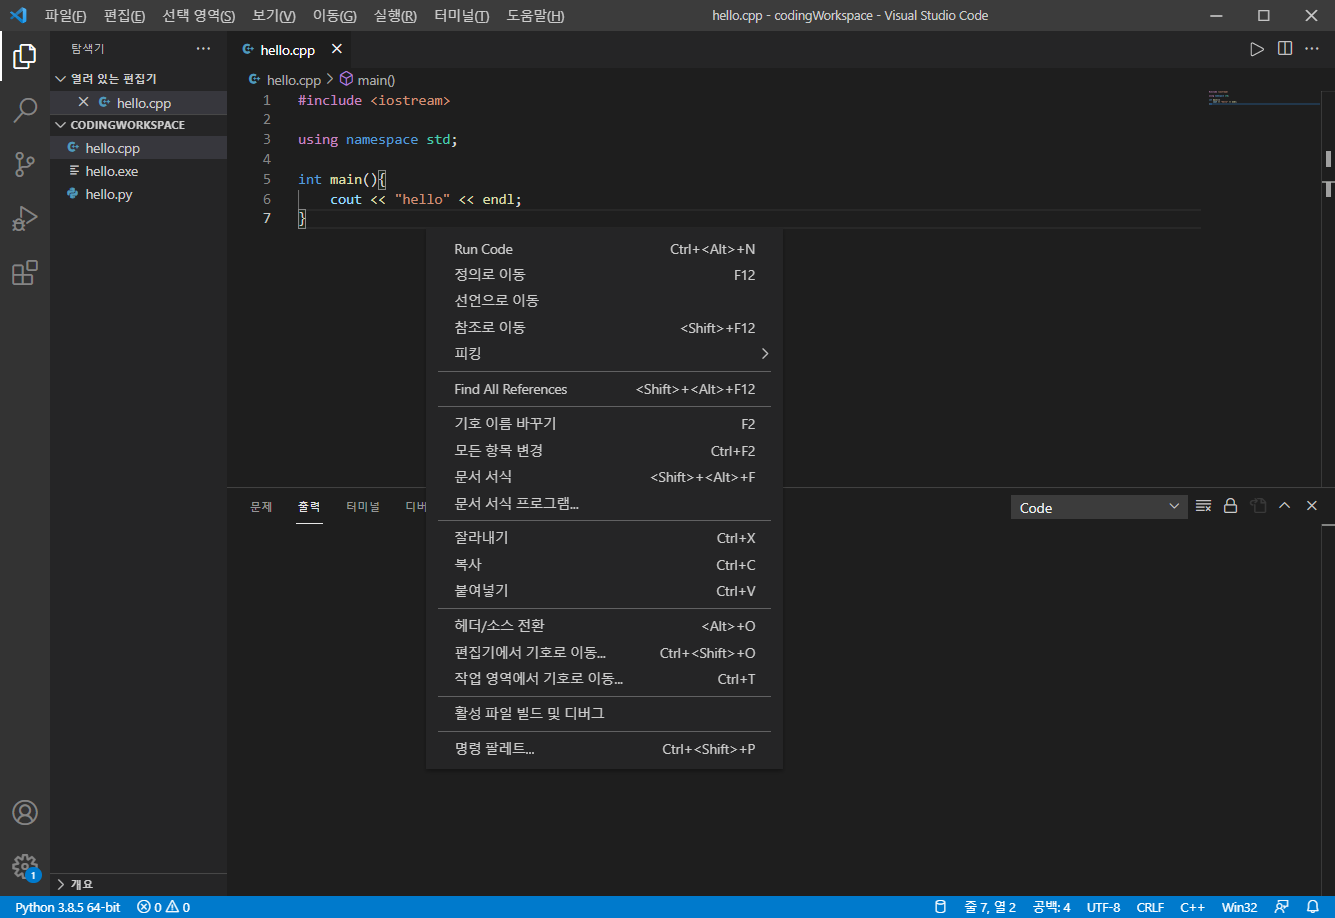Viewport: 1335px width, 918px height.
Task: Choose 잘라내기 (Cut) in context menu
Action: coord(604,538)
